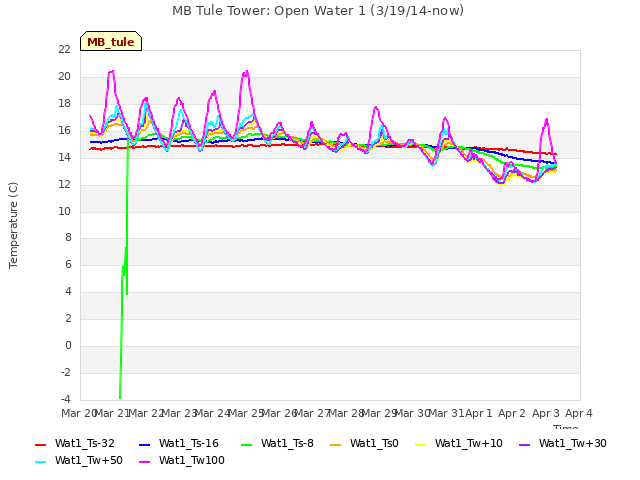This screenshot has width=640, height=480.
Task: Select the Wat1_Tw+50 legend label
Action: tap(89, 461)
